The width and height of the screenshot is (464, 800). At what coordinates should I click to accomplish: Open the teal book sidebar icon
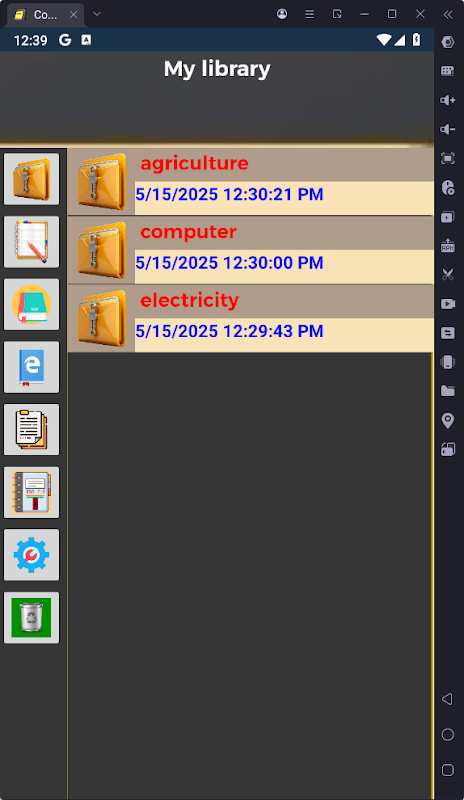[32, 304]
